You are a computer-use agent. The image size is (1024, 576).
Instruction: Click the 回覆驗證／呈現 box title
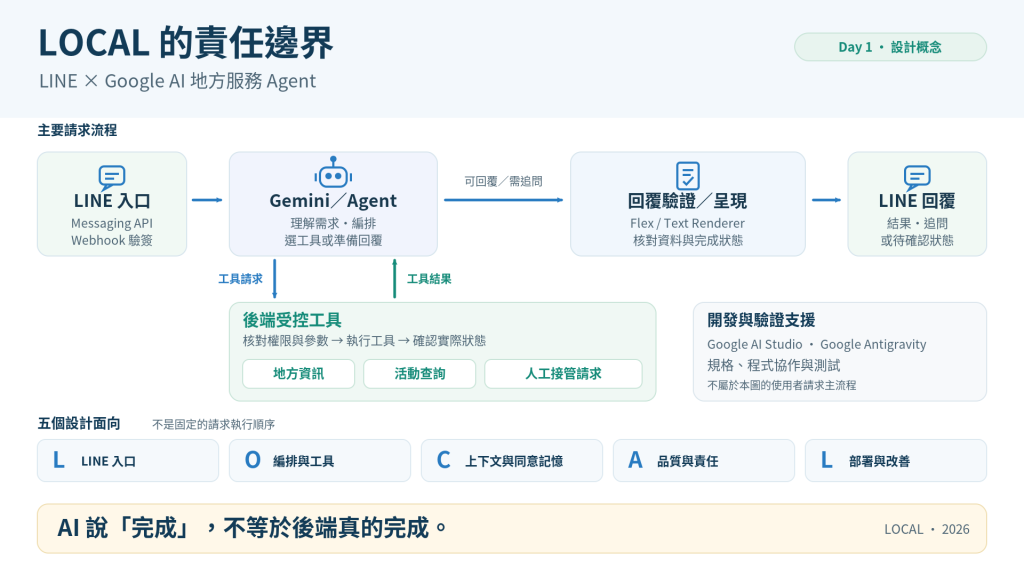(x=688, y=201)
